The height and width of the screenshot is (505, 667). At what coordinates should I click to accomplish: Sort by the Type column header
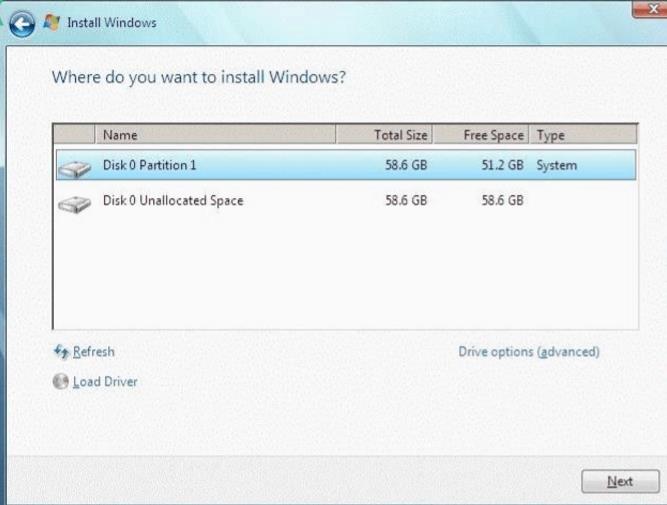[x=583, y=134]
